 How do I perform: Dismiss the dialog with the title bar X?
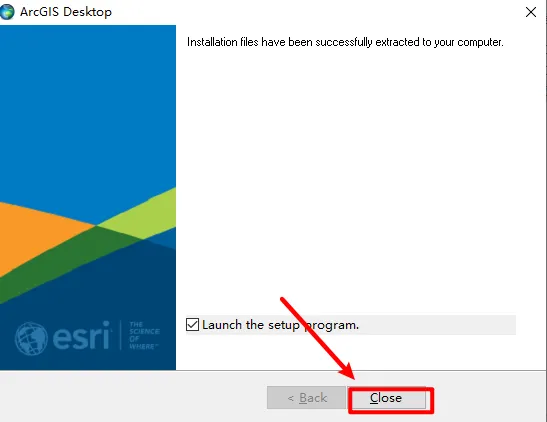click(x=531, y=12)
